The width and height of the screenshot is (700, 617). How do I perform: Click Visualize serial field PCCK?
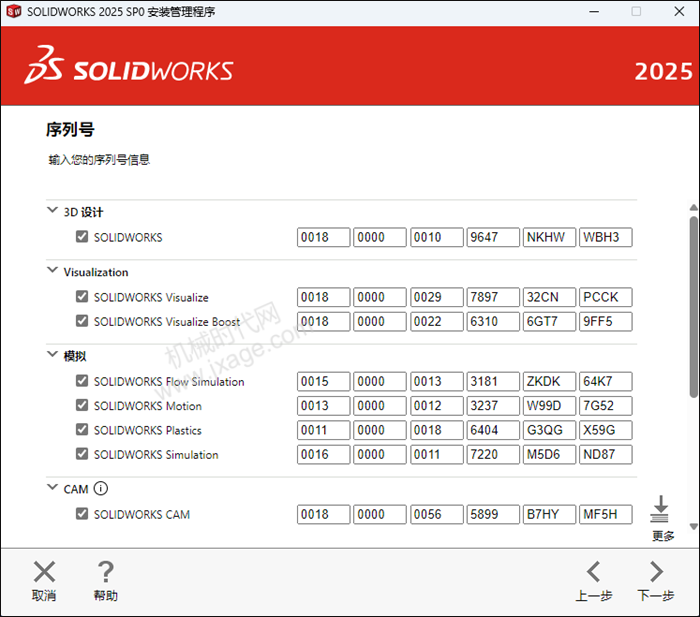[x=606, y=297]
